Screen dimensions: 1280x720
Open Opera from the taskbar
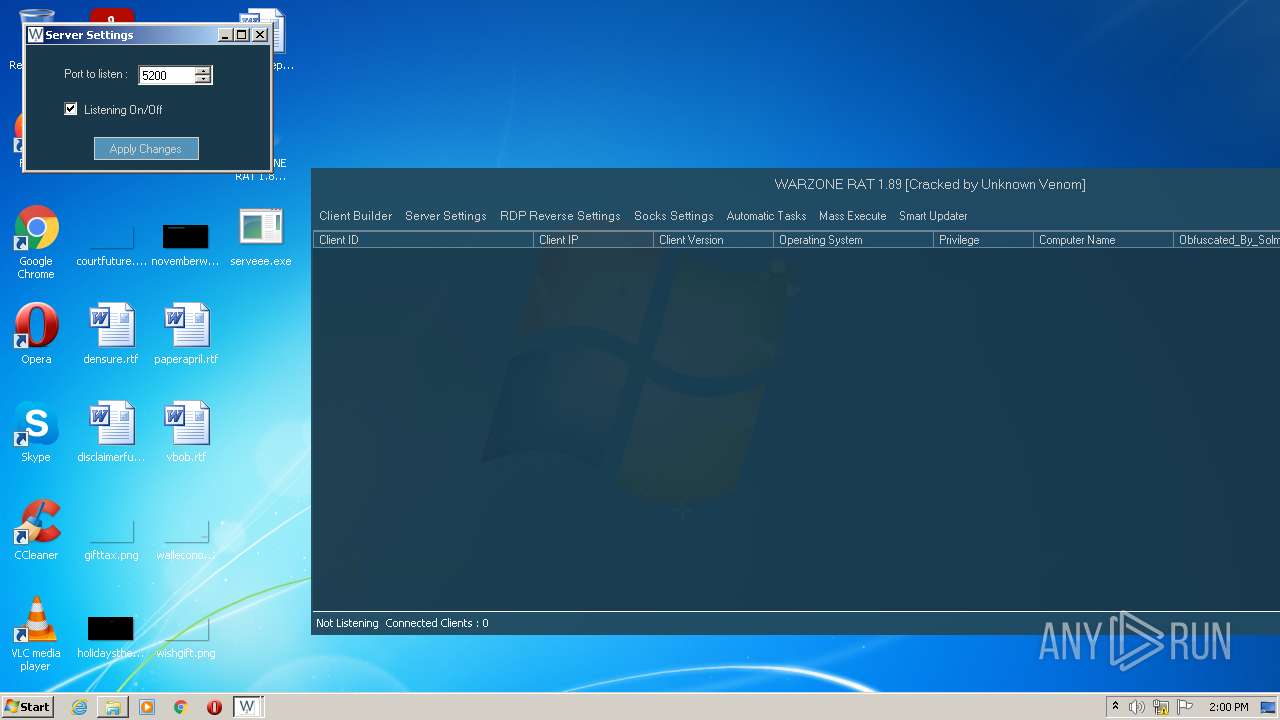pos(214,707)
